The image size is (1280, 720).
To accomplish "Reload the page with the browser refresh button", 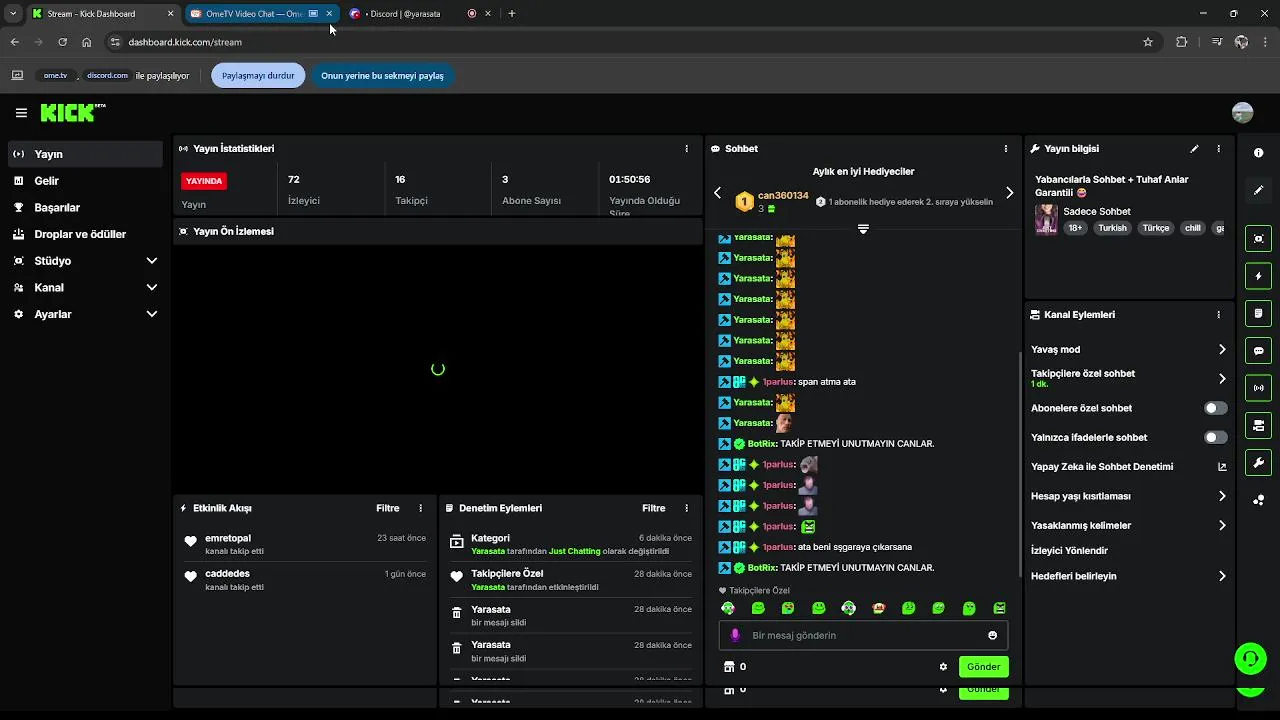I will pos(62,42).
